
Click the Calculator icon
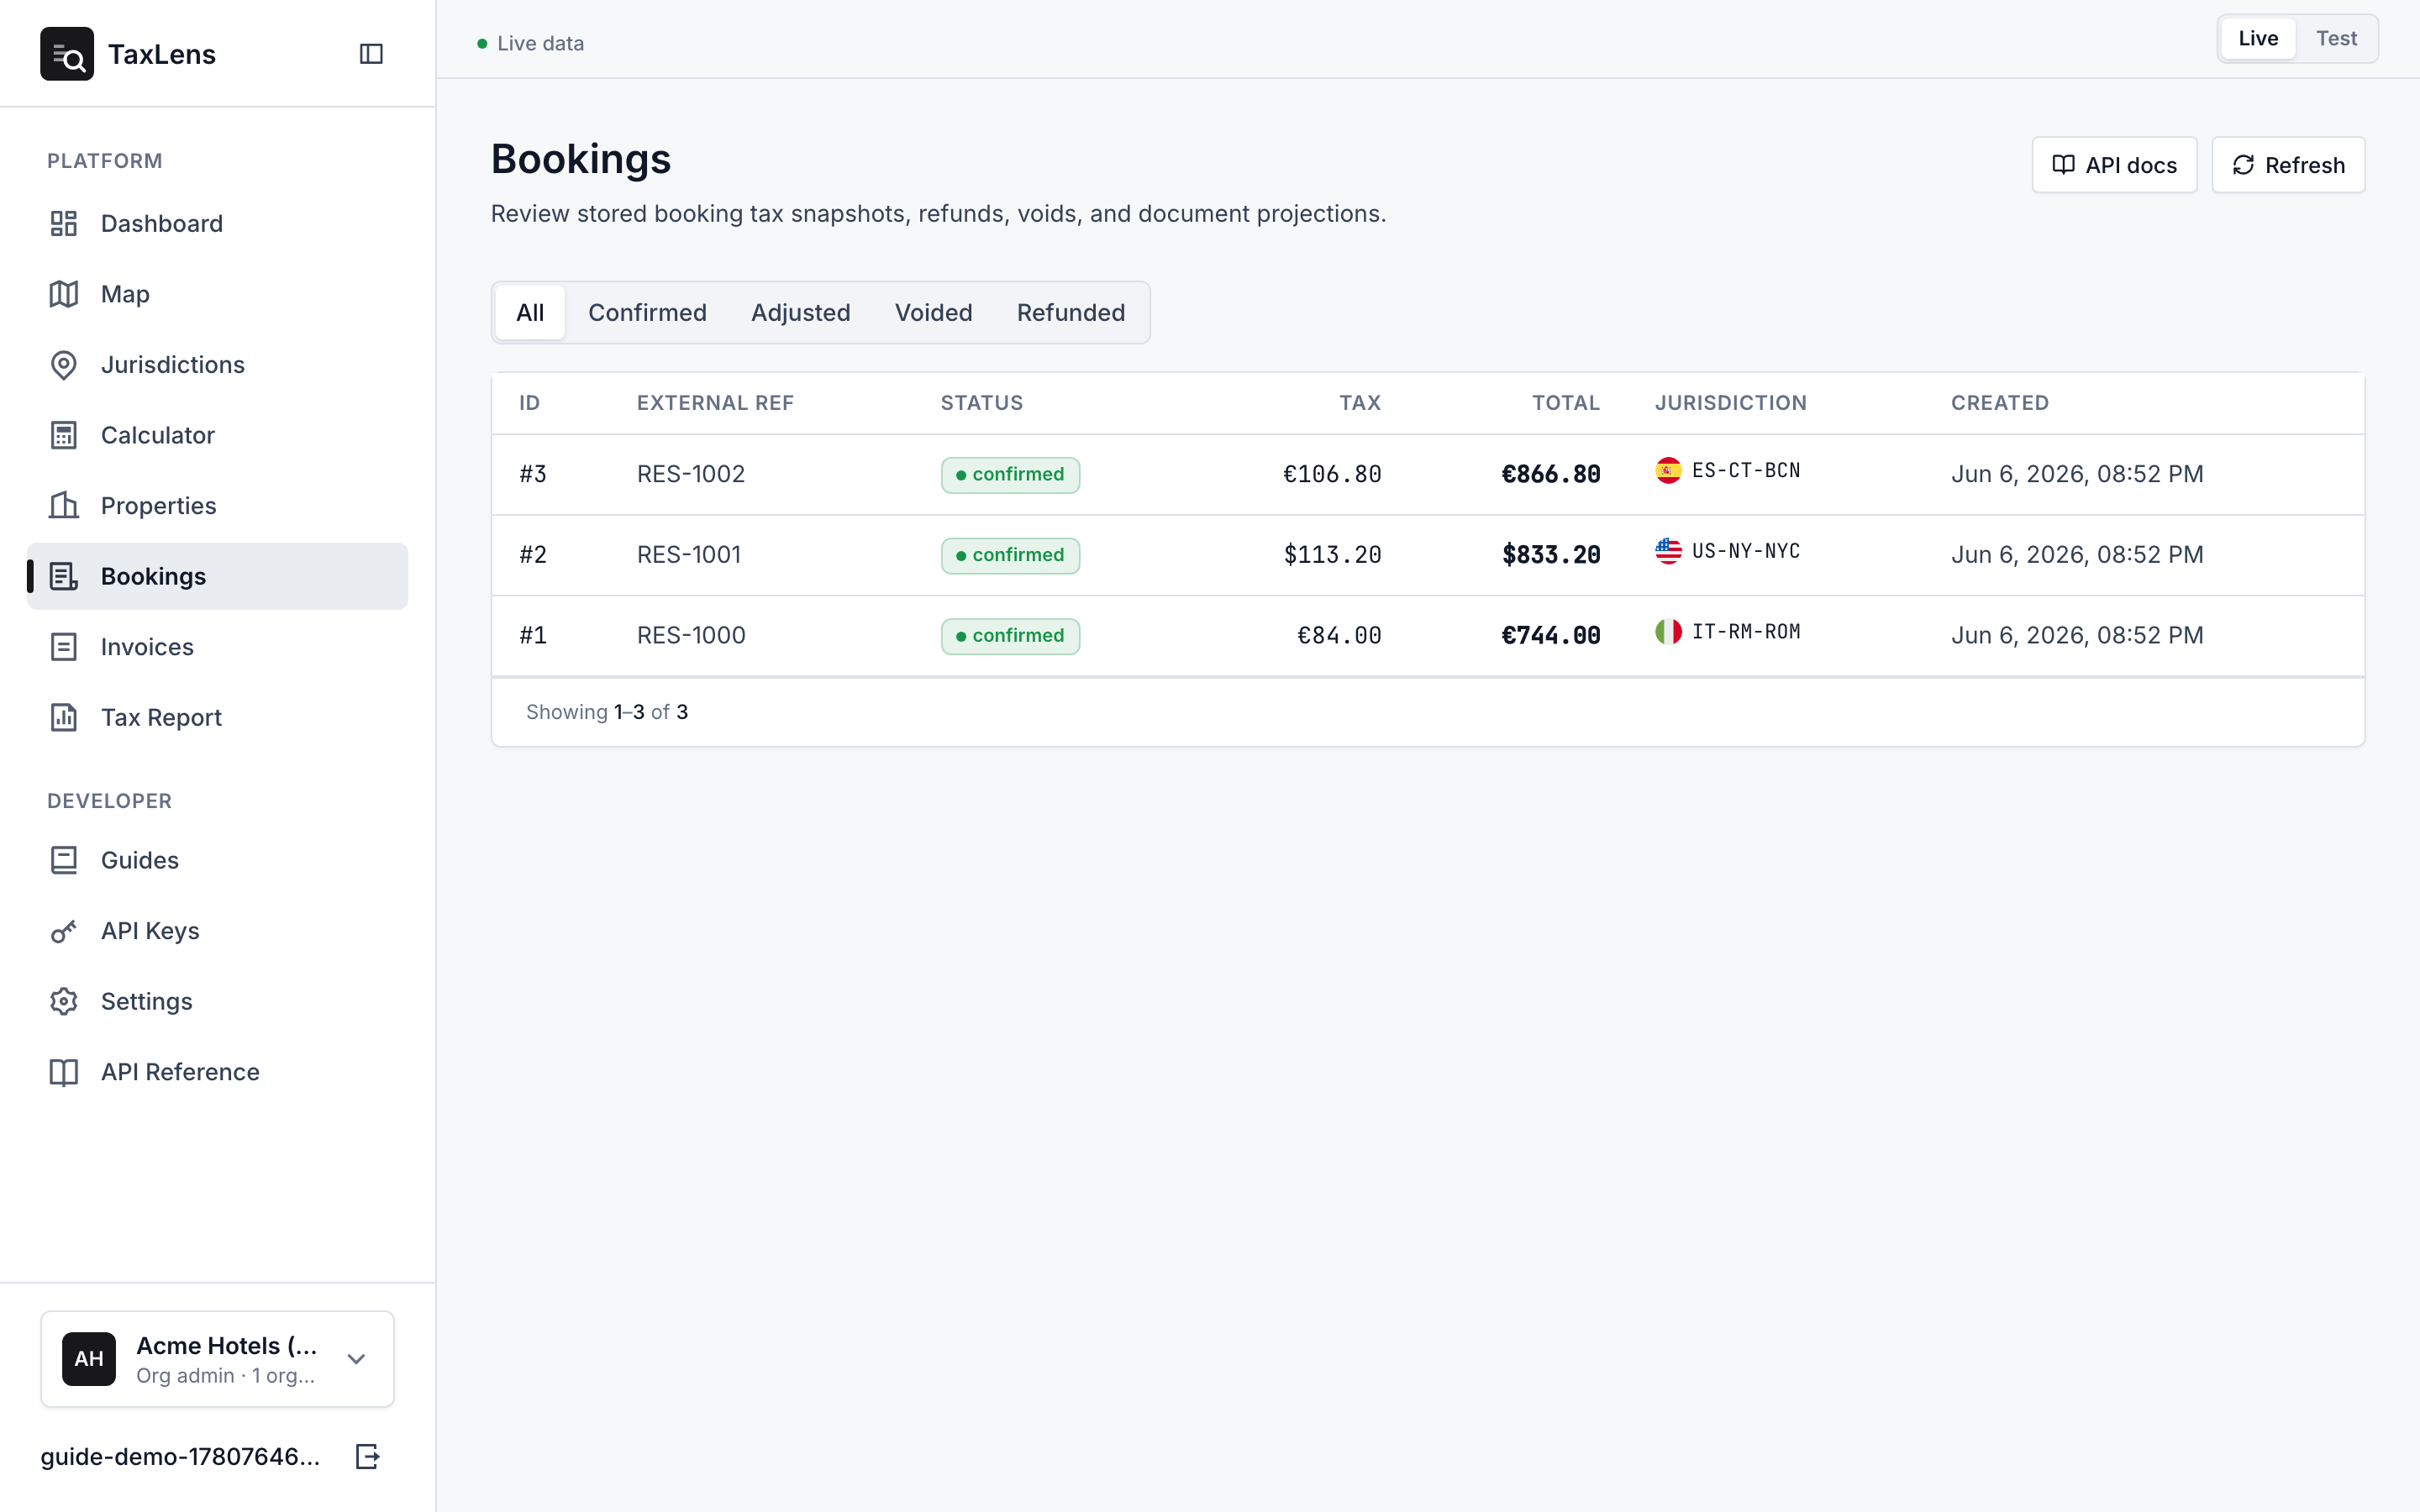tap(64, 435)
